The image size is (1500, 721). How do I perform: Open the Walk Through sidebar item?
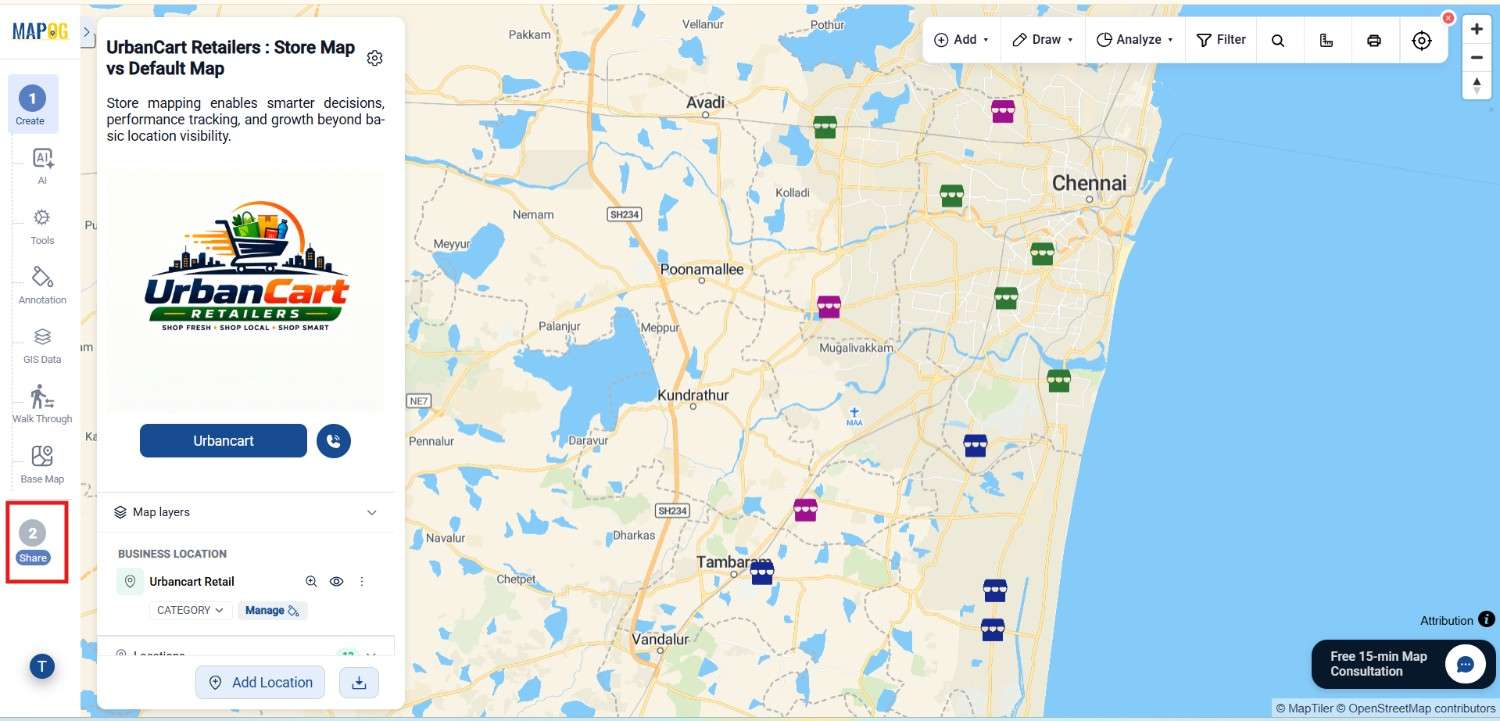tap(42, 404)
